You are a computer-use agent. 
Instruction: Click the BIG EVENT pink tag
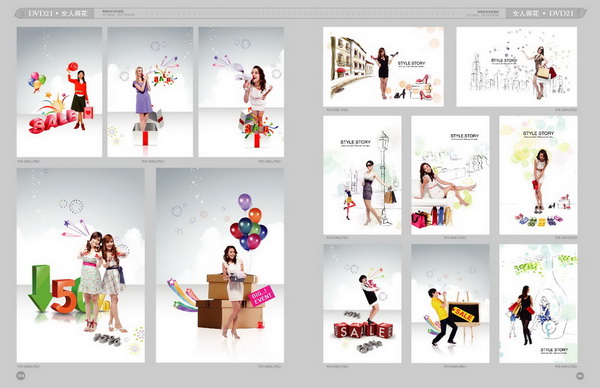coord(262,296)
